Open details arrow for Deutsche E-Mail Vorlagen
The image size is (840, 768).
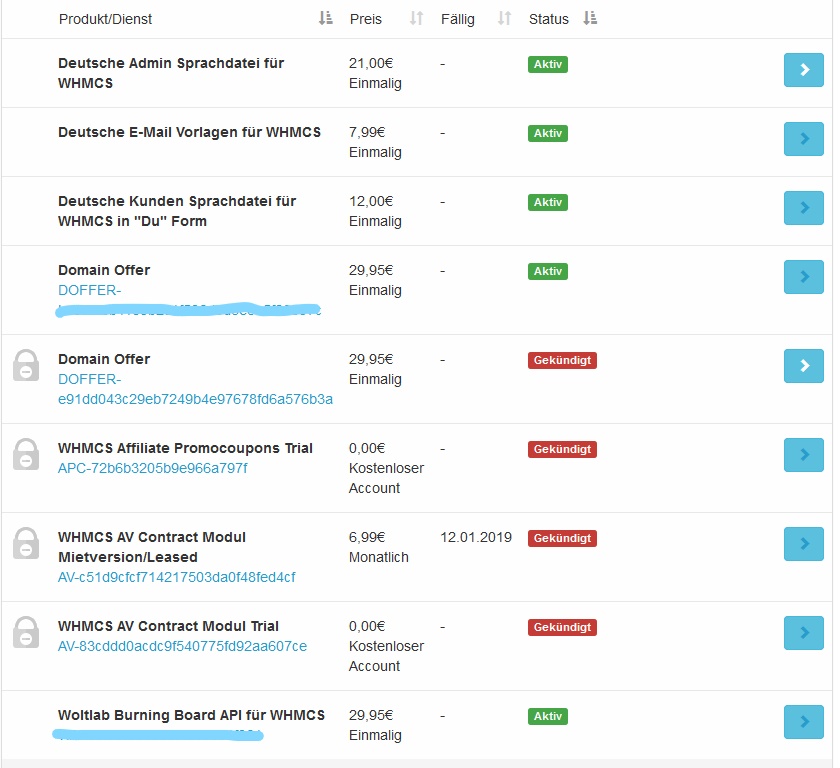pos(803,139)
